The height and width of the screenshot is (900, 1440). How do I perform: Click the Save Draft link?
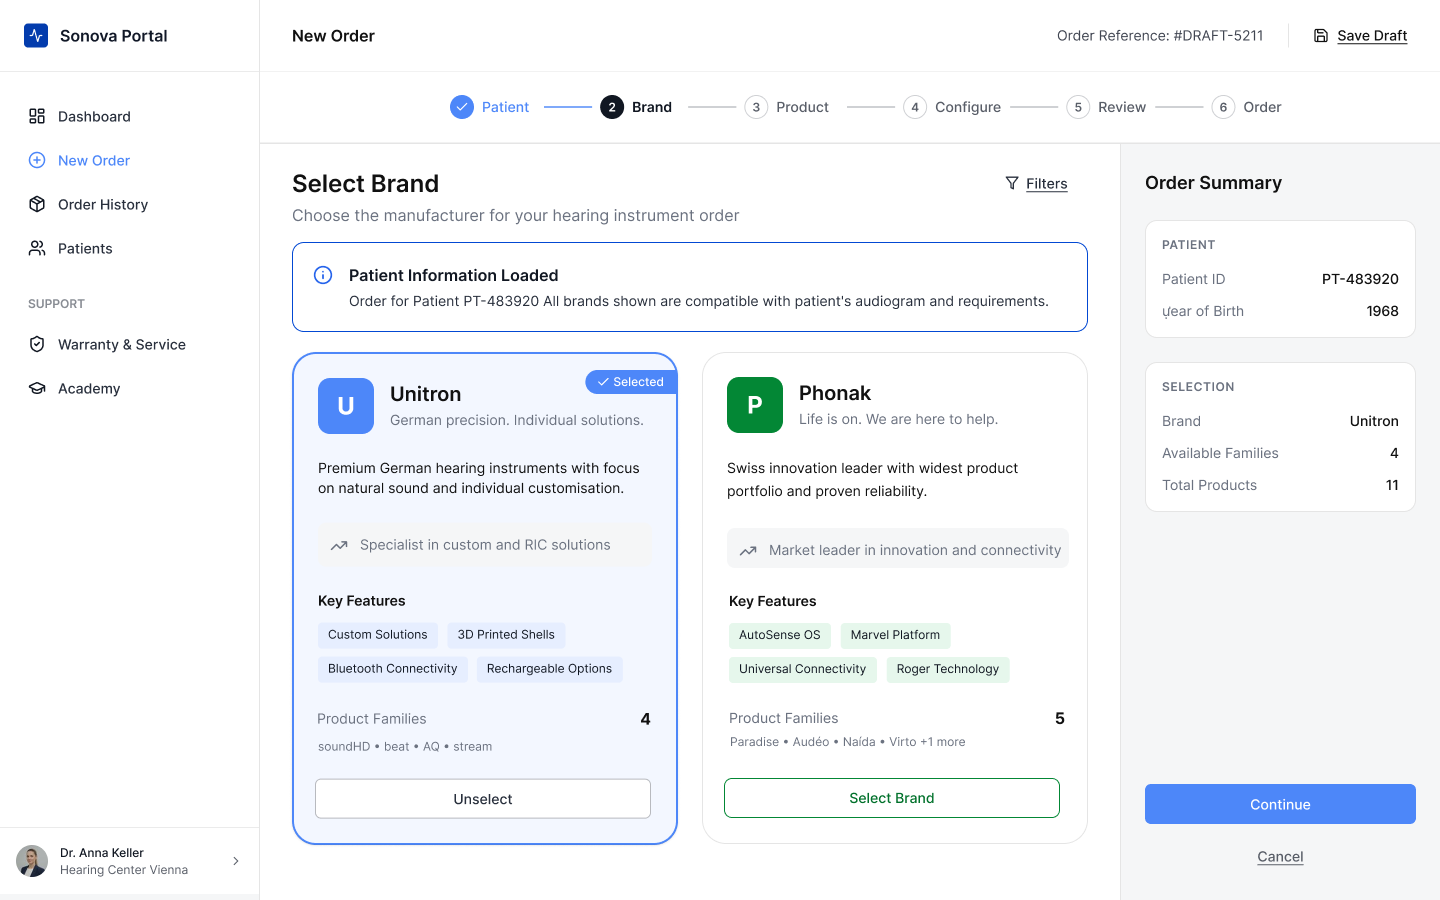1372,36
